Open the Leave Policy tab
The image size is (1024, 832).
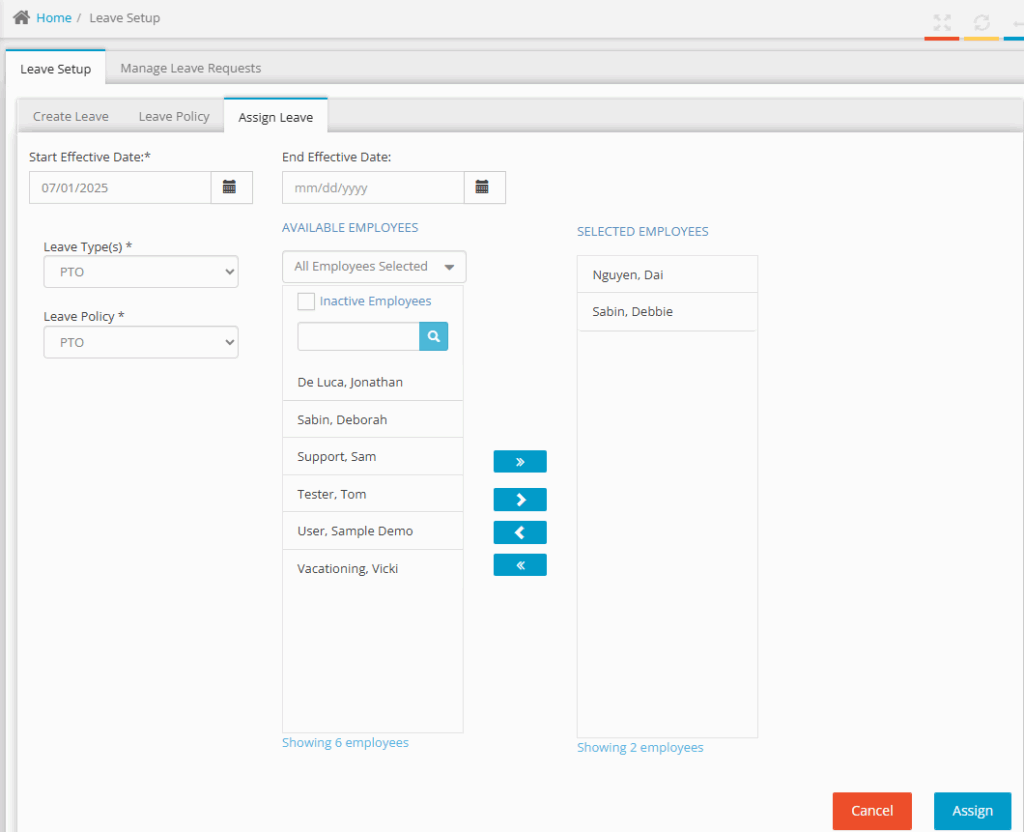click(174, 116)
